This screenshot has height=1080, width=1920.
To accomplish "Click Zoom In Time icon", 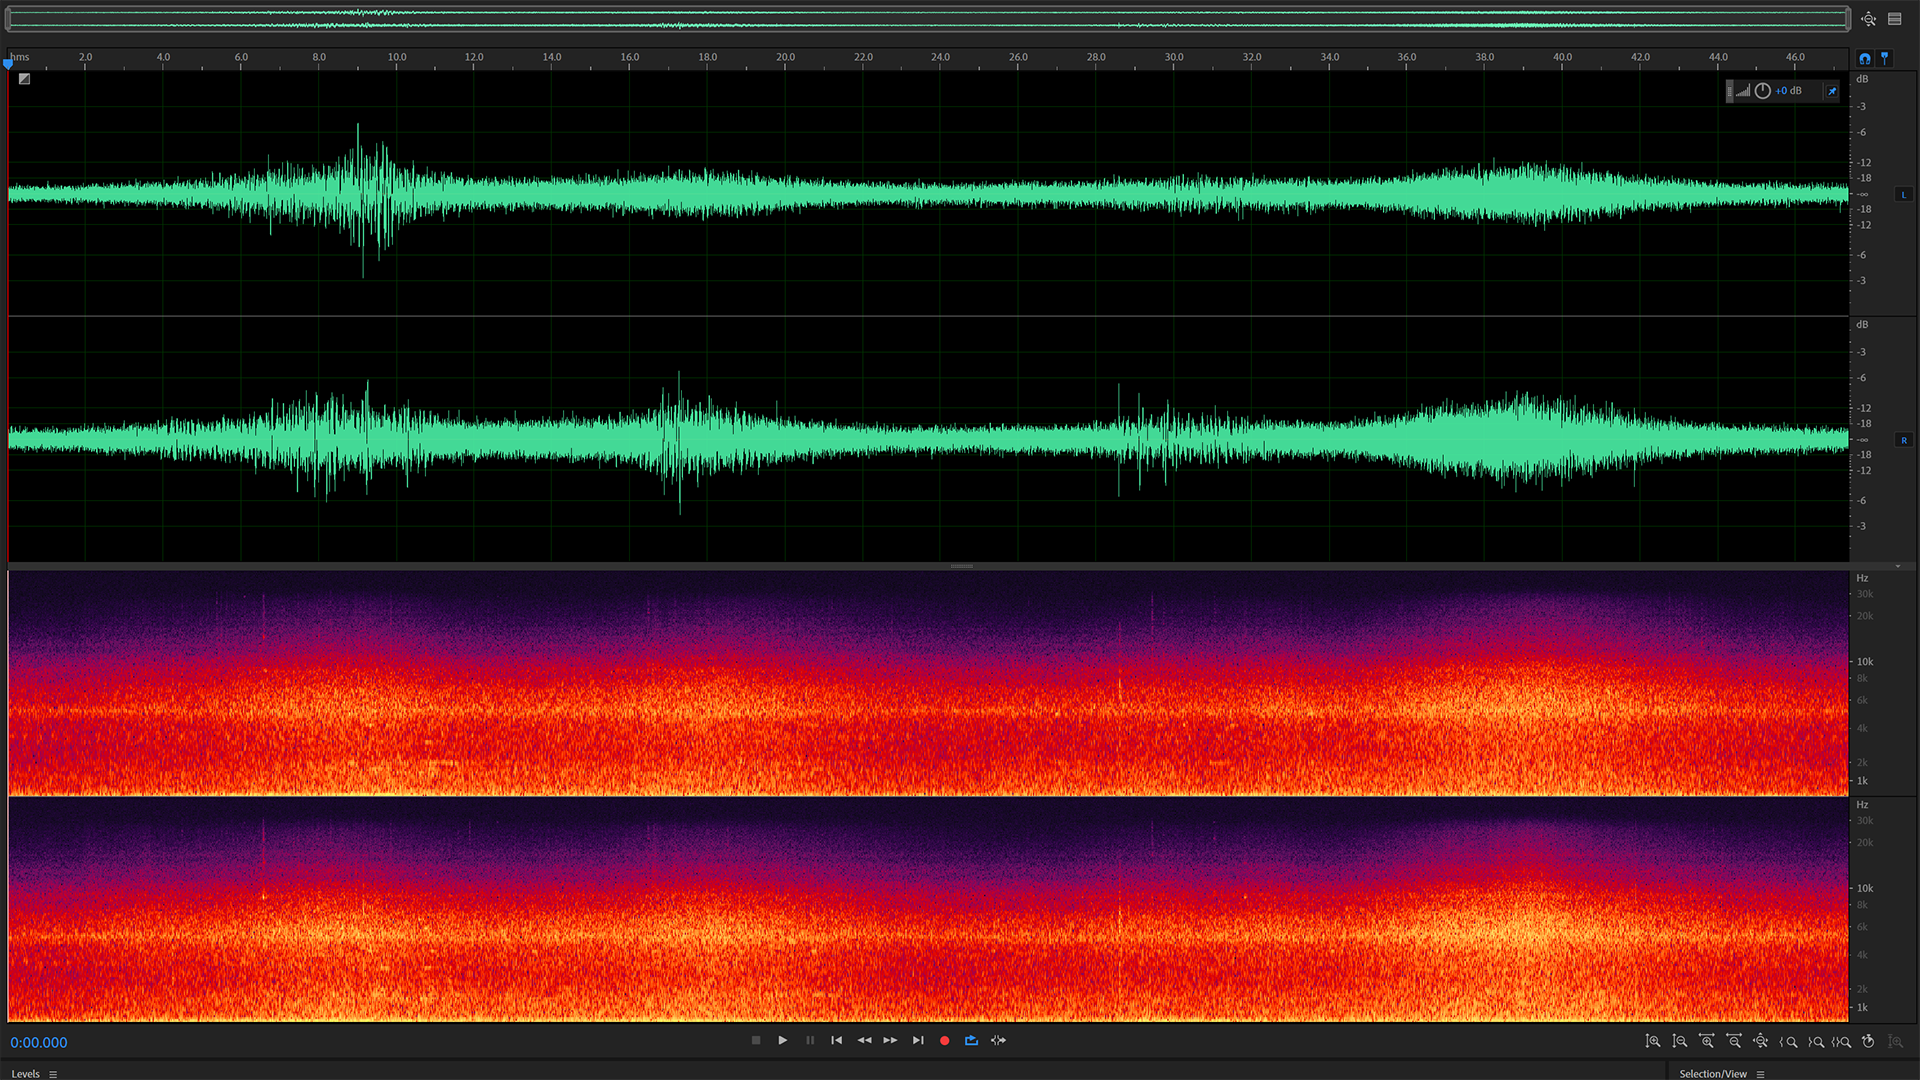I will pyautogui.click(x=1707, y=1041).
